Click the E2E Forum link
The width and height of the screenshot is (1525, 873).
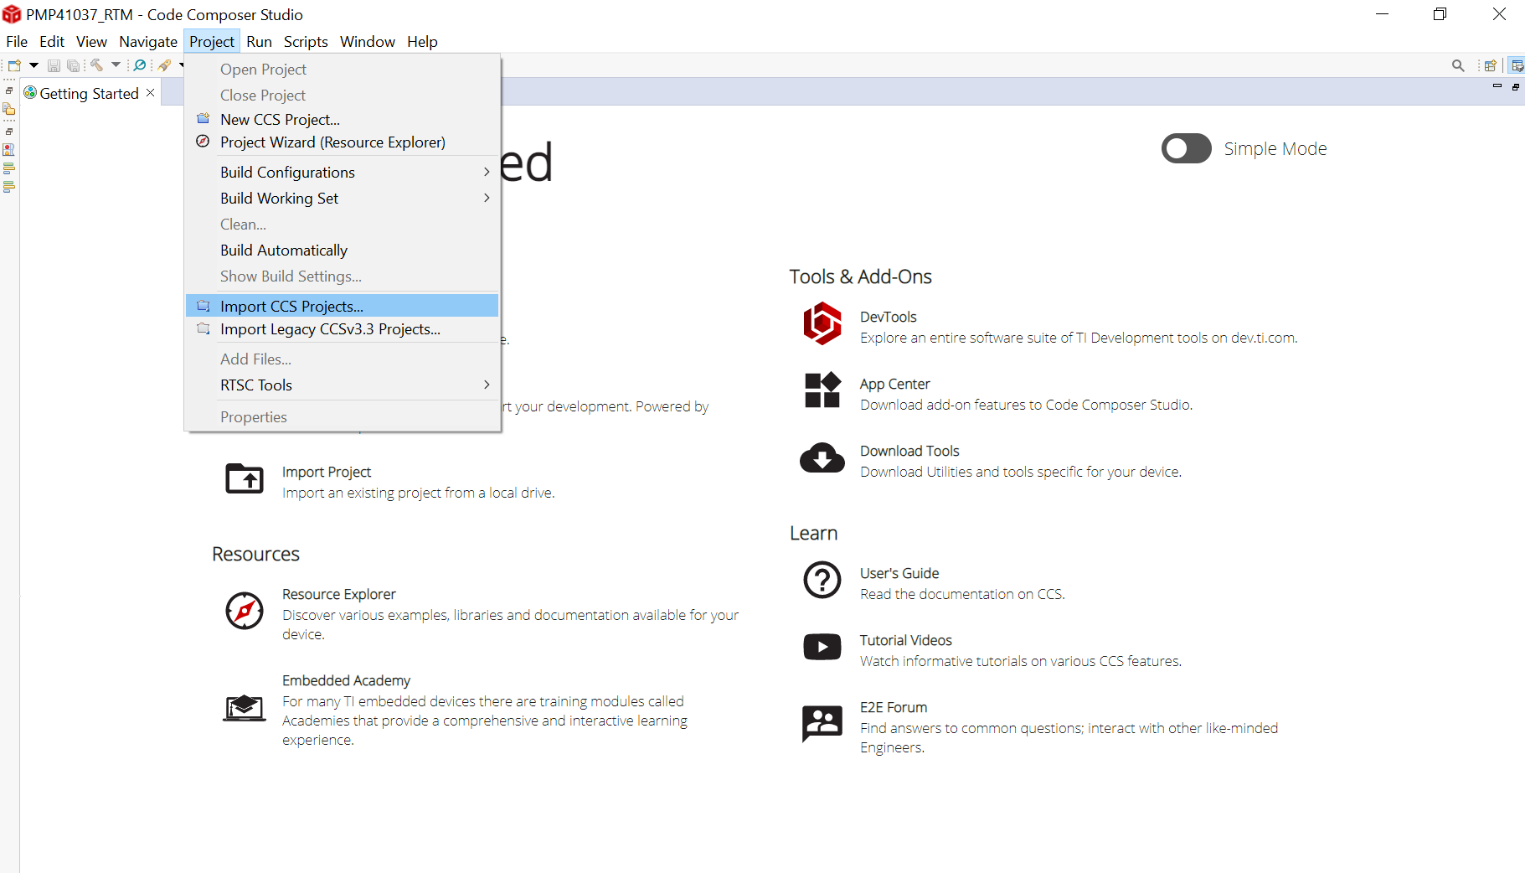893,707
